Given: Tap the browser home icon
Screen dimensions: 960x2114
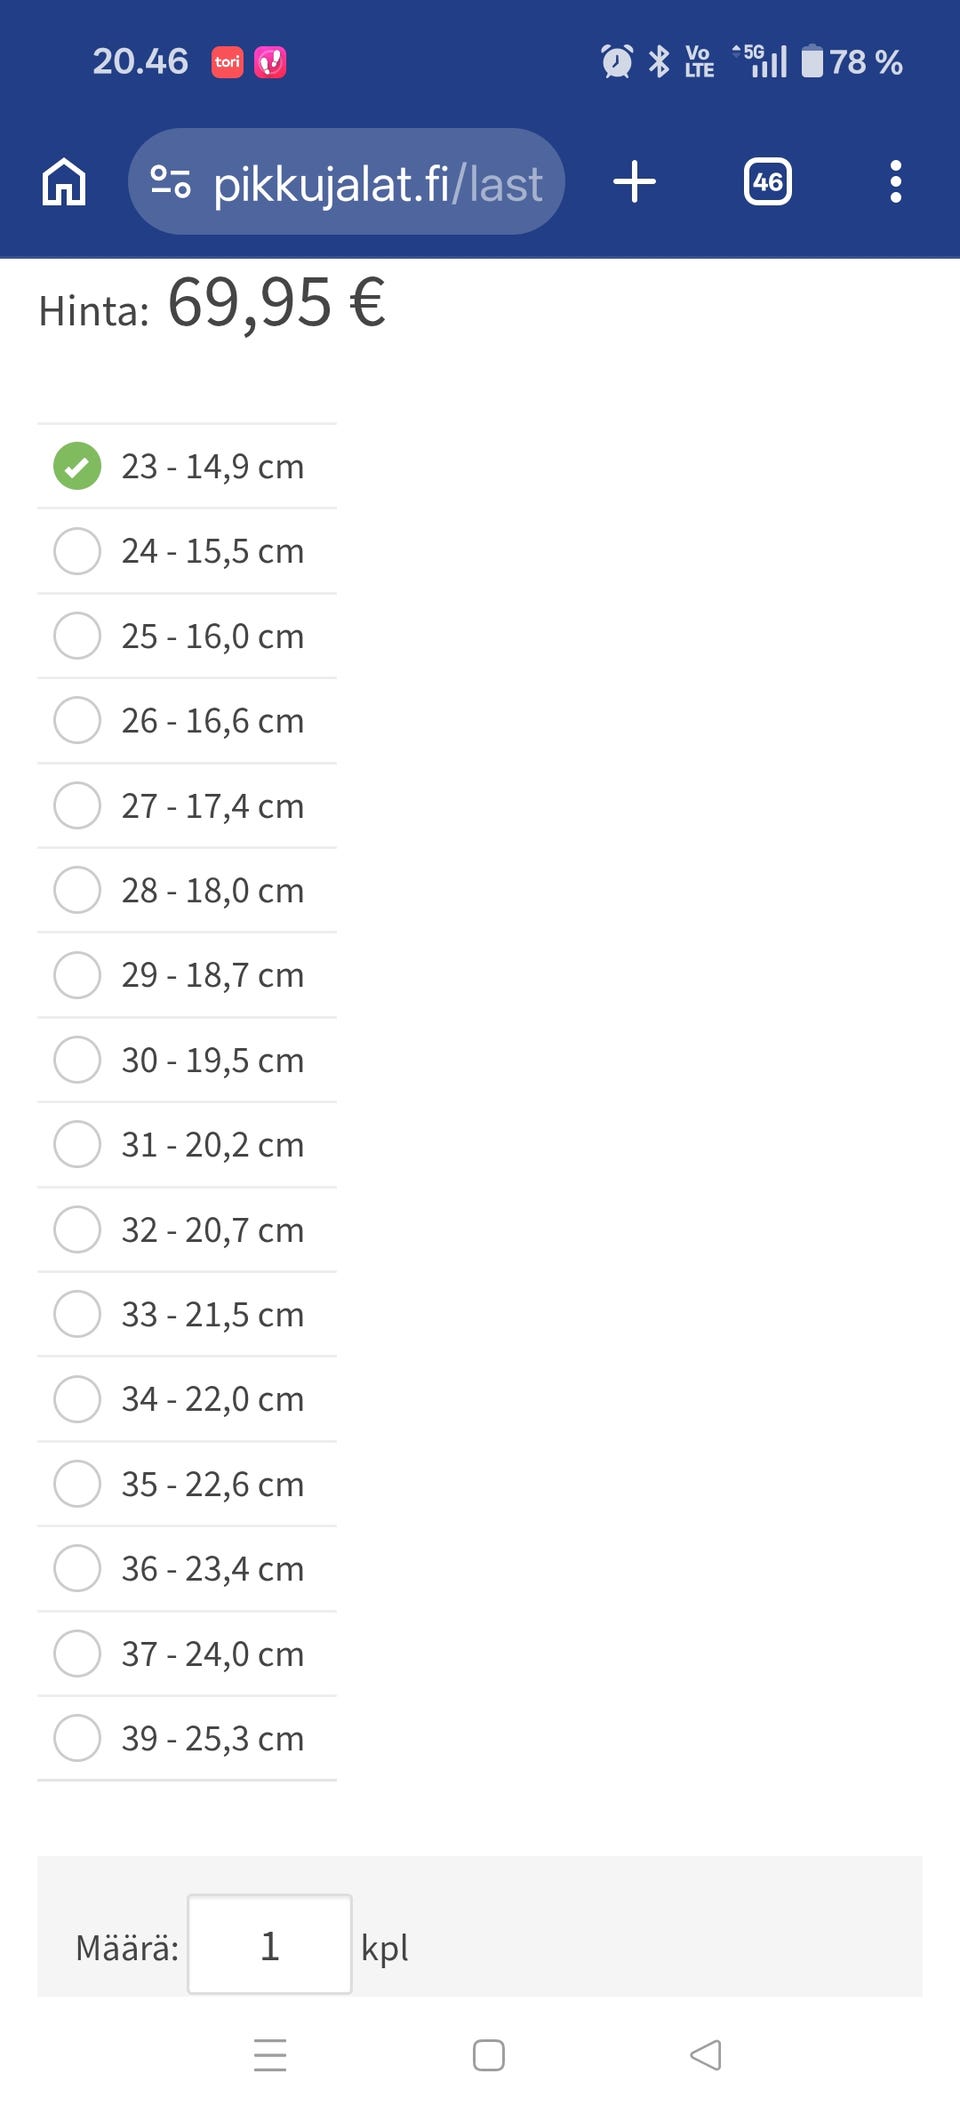Looking at the screenshot, I should [x=64, y=182].
